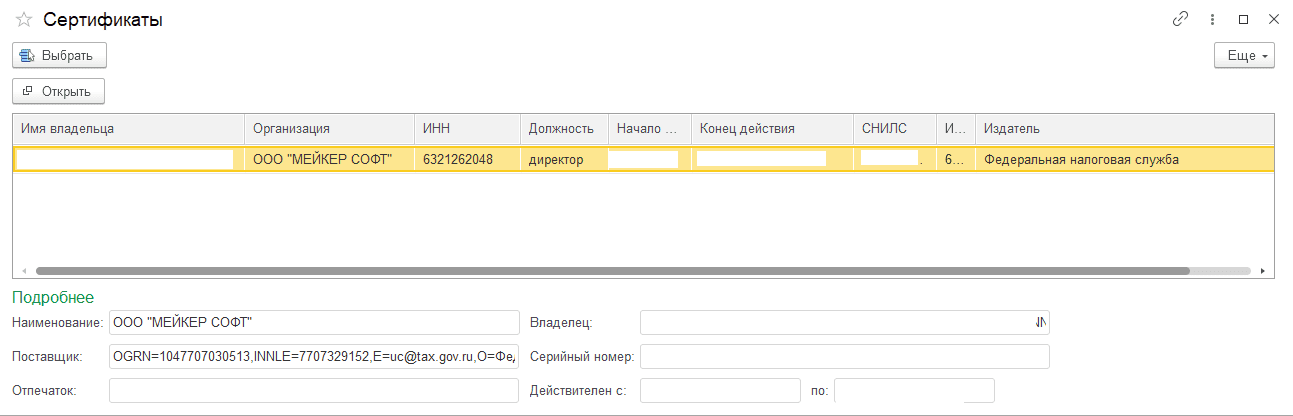This screenshot has width=1293, height=416.
Task: Click the Открыть button
Action: tap(58, 91)
